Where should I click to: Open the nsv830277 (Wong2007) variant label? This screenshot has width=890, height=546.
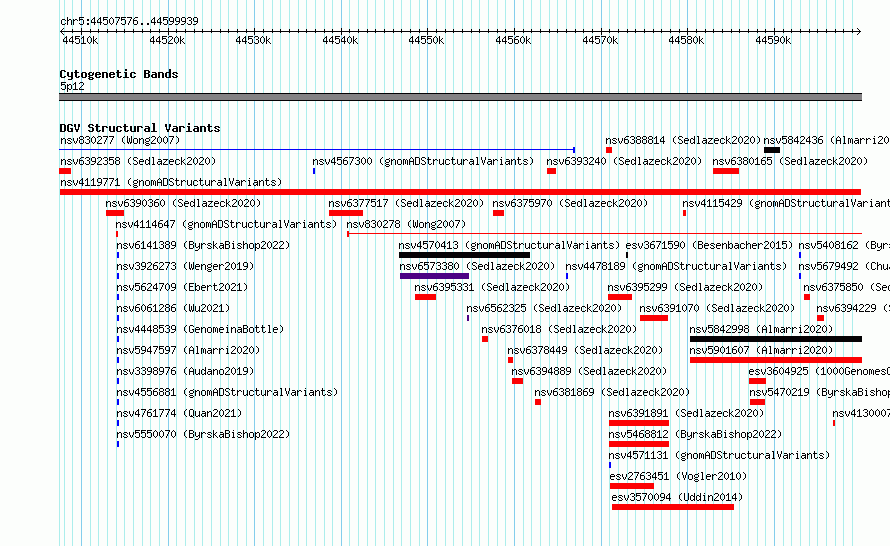(x=120, y=140)
